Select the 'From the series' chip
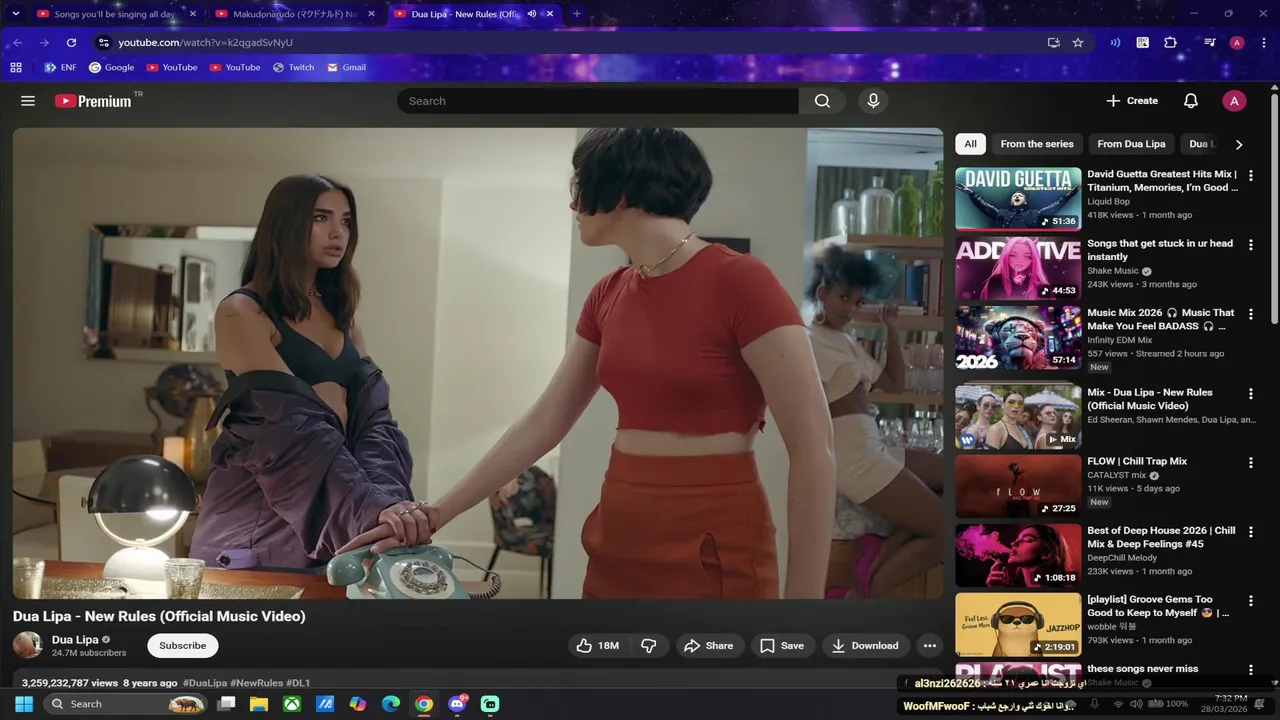Image resolution: width=1280 pixels, height=720 pixels. (x=1037, y=144)
